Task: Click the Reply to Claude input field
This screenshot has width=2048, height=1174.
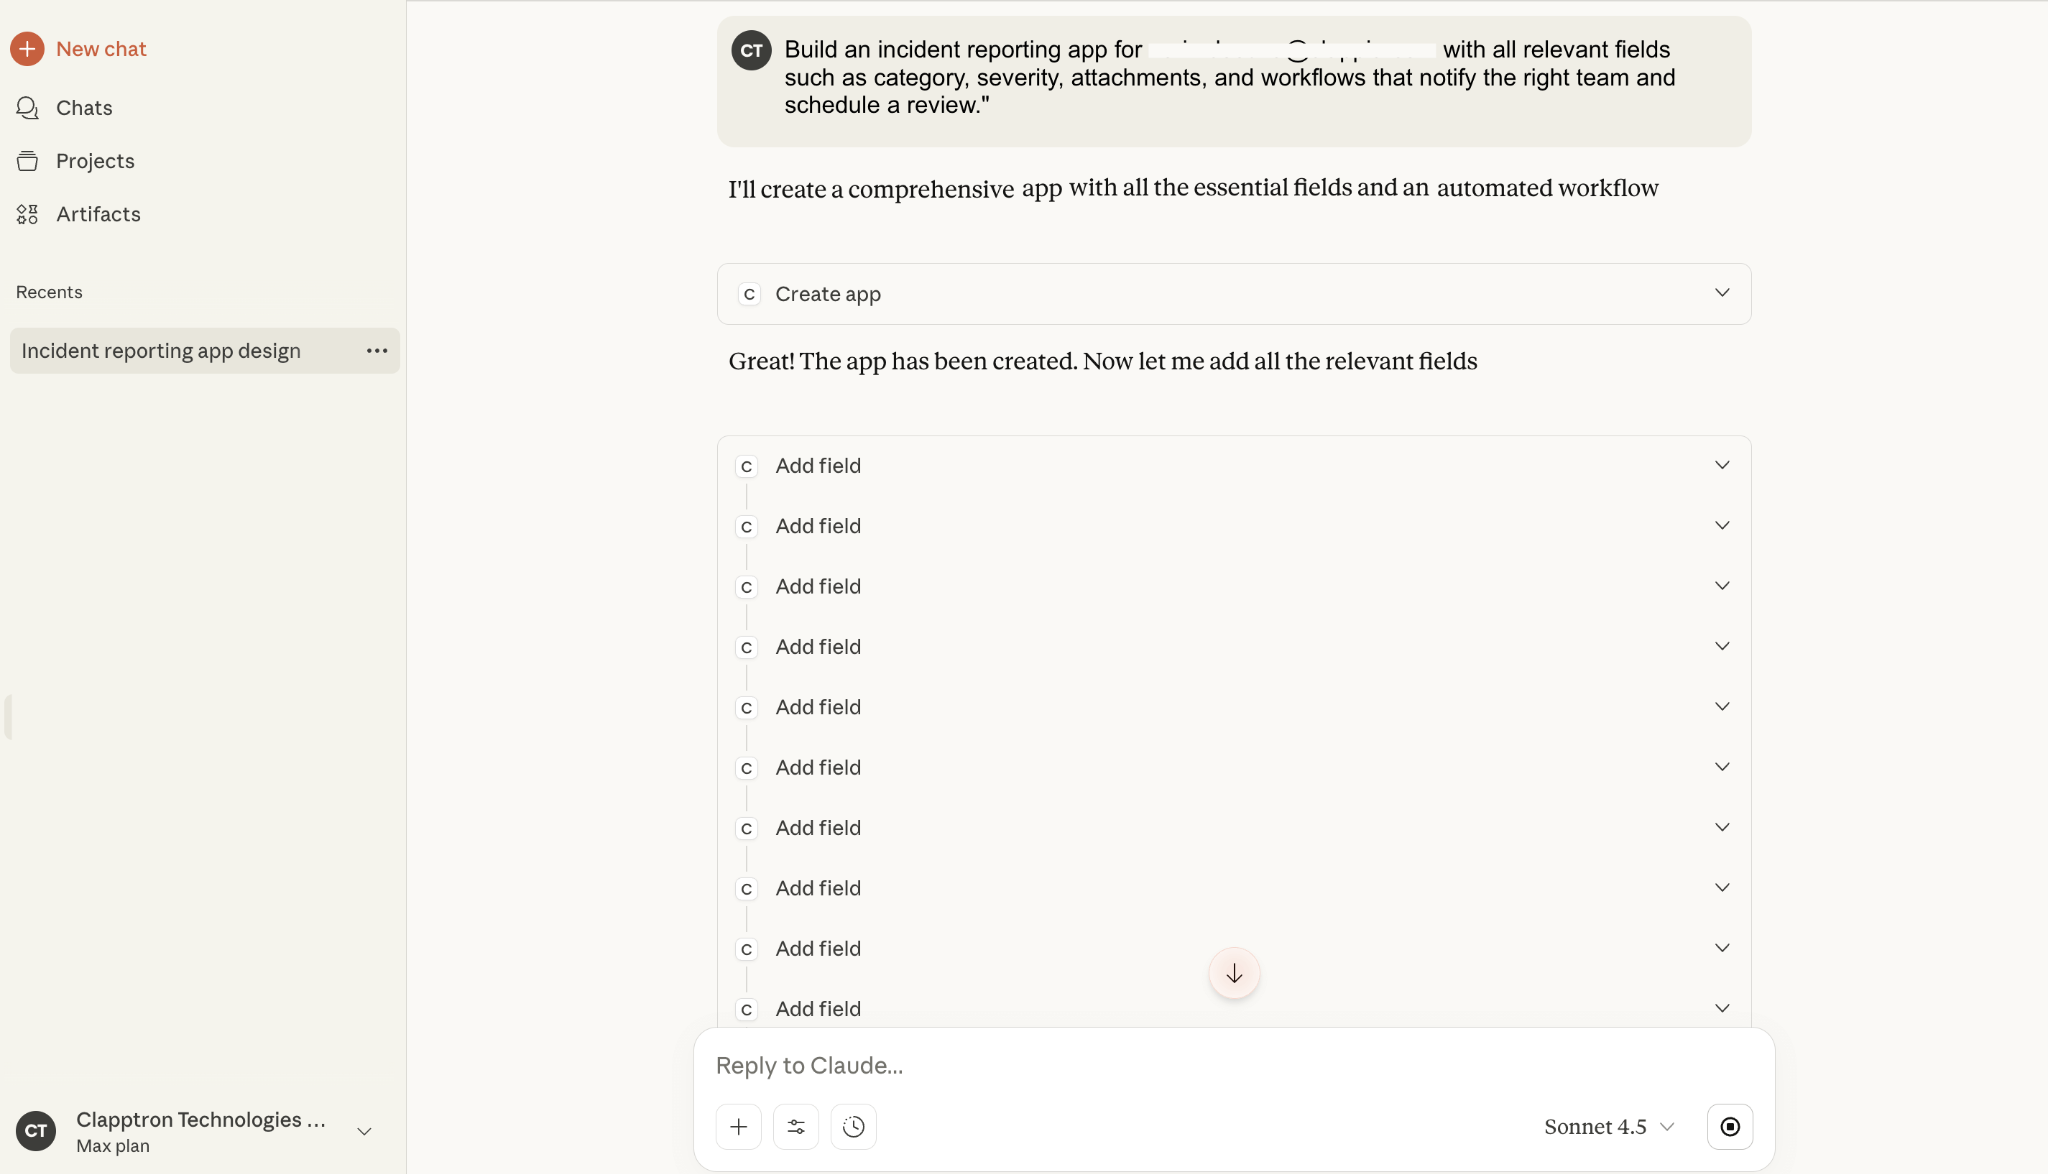Action: 1100,1065
